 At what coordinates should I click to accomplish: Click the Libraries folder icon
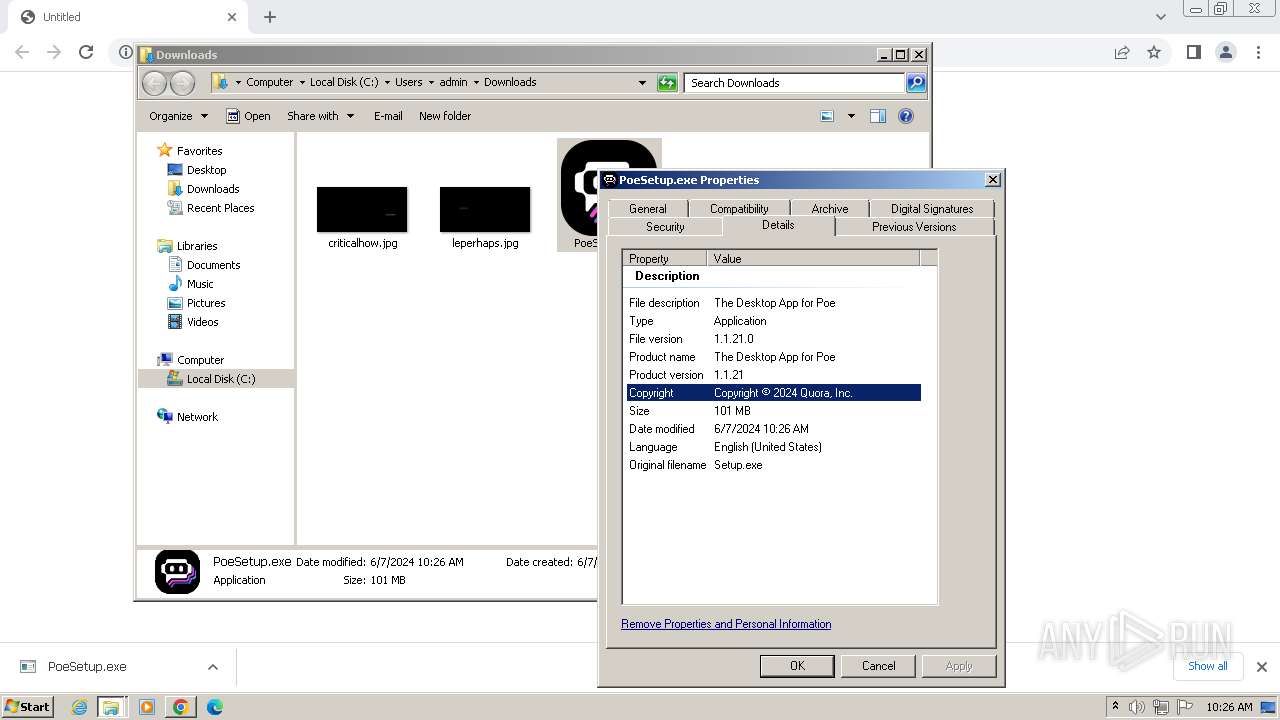tap(165, 246)
